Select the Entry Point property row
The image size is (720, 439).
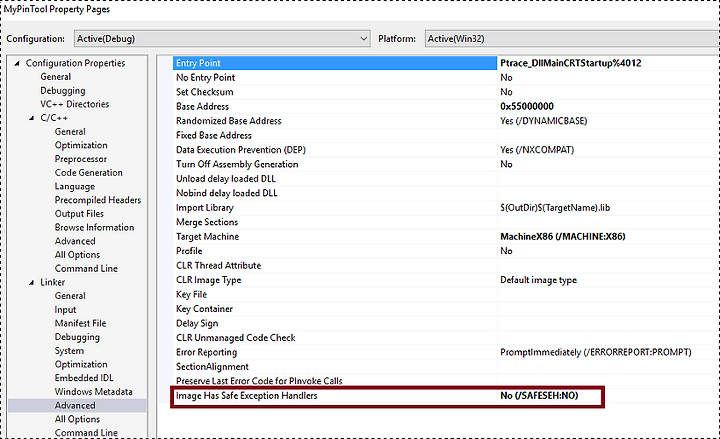(335, 63)
